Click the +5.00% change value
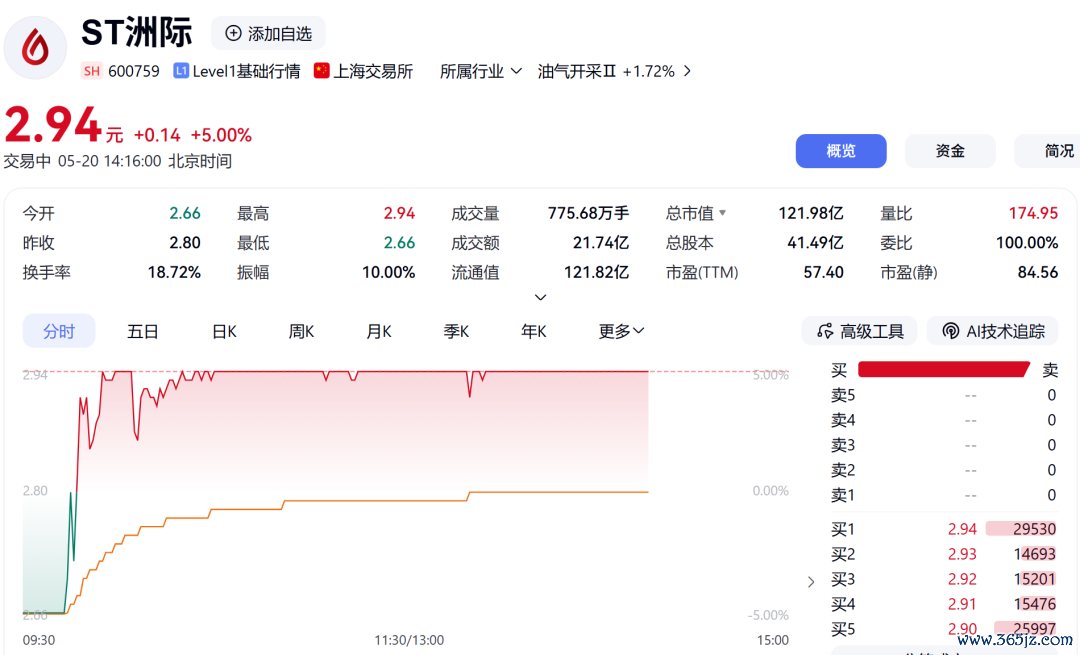 click(221, 134)
